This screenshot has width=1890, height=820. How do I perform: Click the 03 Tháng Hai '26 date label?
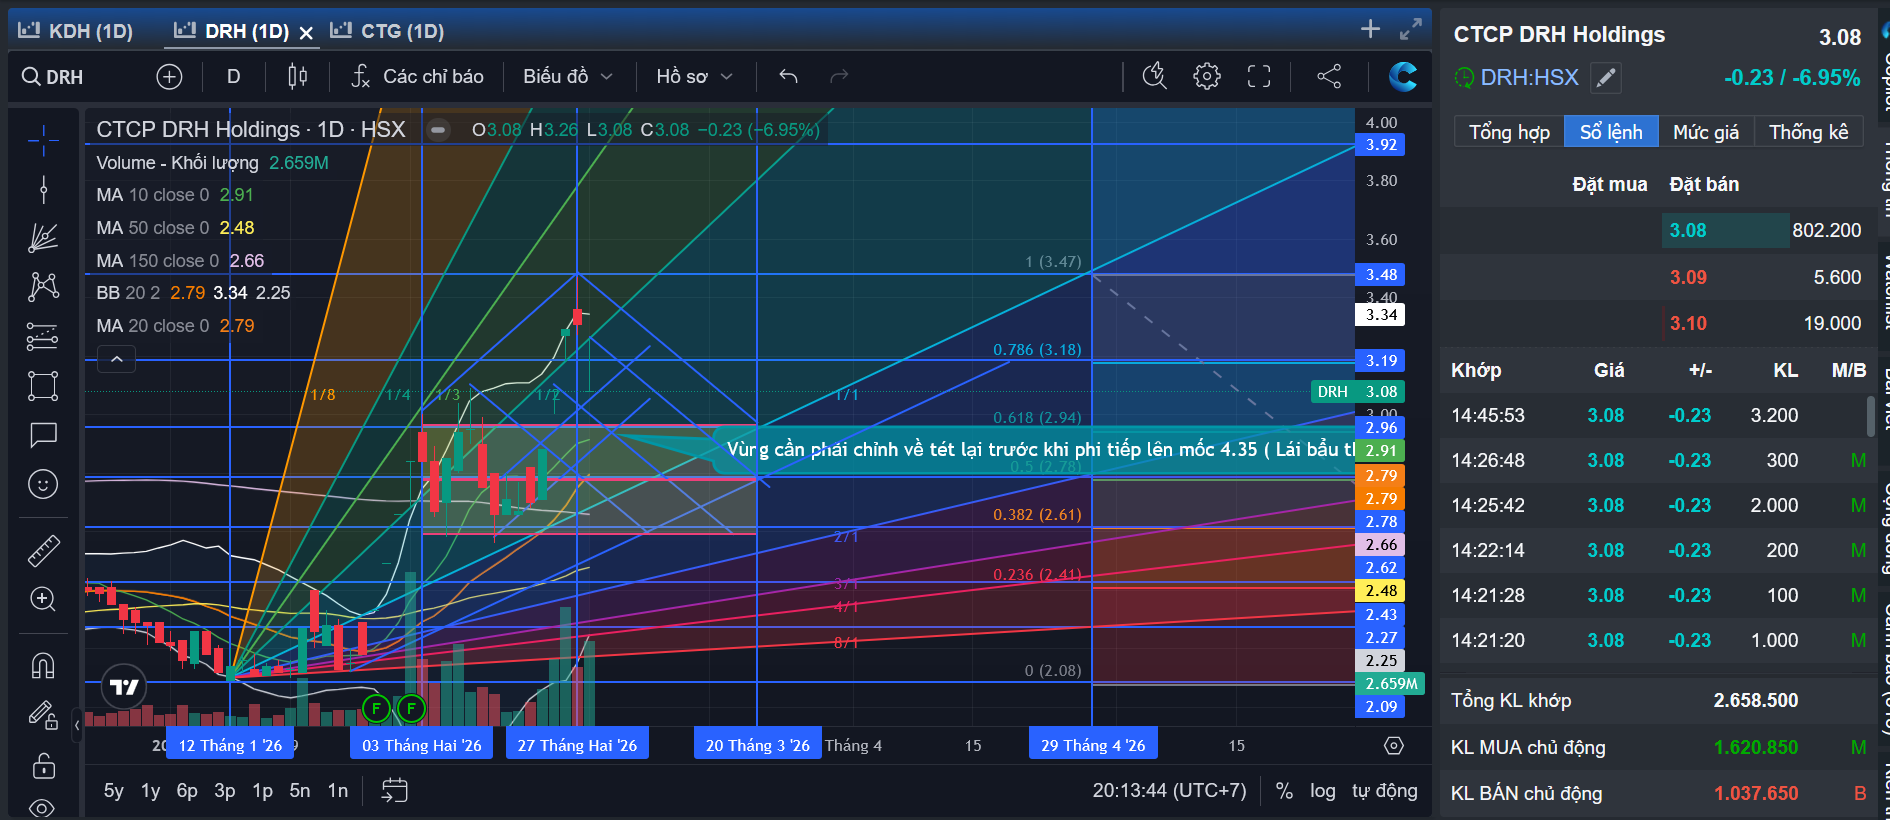[422, 745]
